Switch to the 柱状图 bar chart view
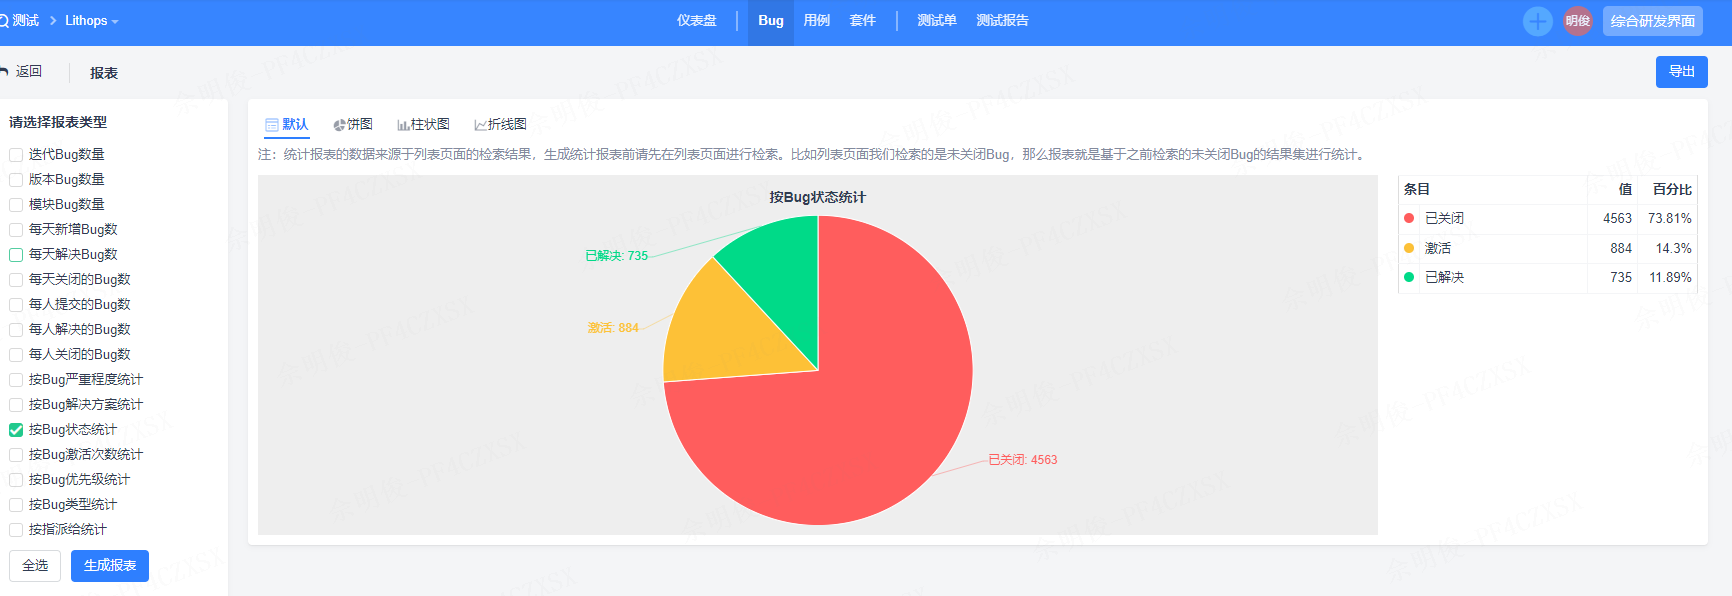 [x=423, y=125]
